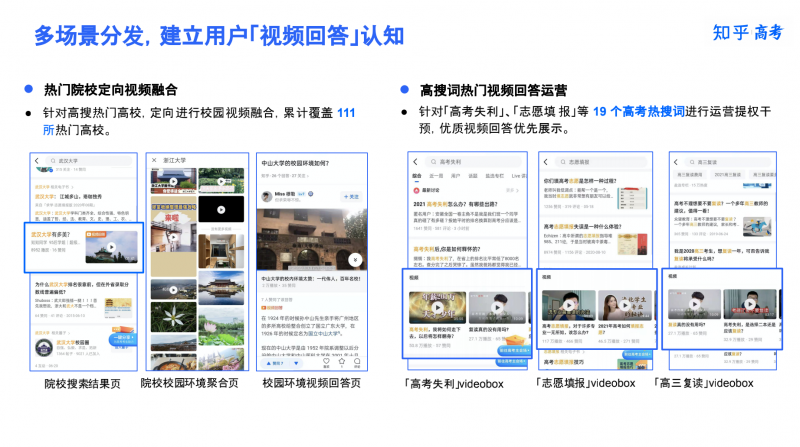Click back arrow in 志愿填报 search screen
Viewport: 800px width, 447px height.
pyautogui.click(x=545, y=162)
